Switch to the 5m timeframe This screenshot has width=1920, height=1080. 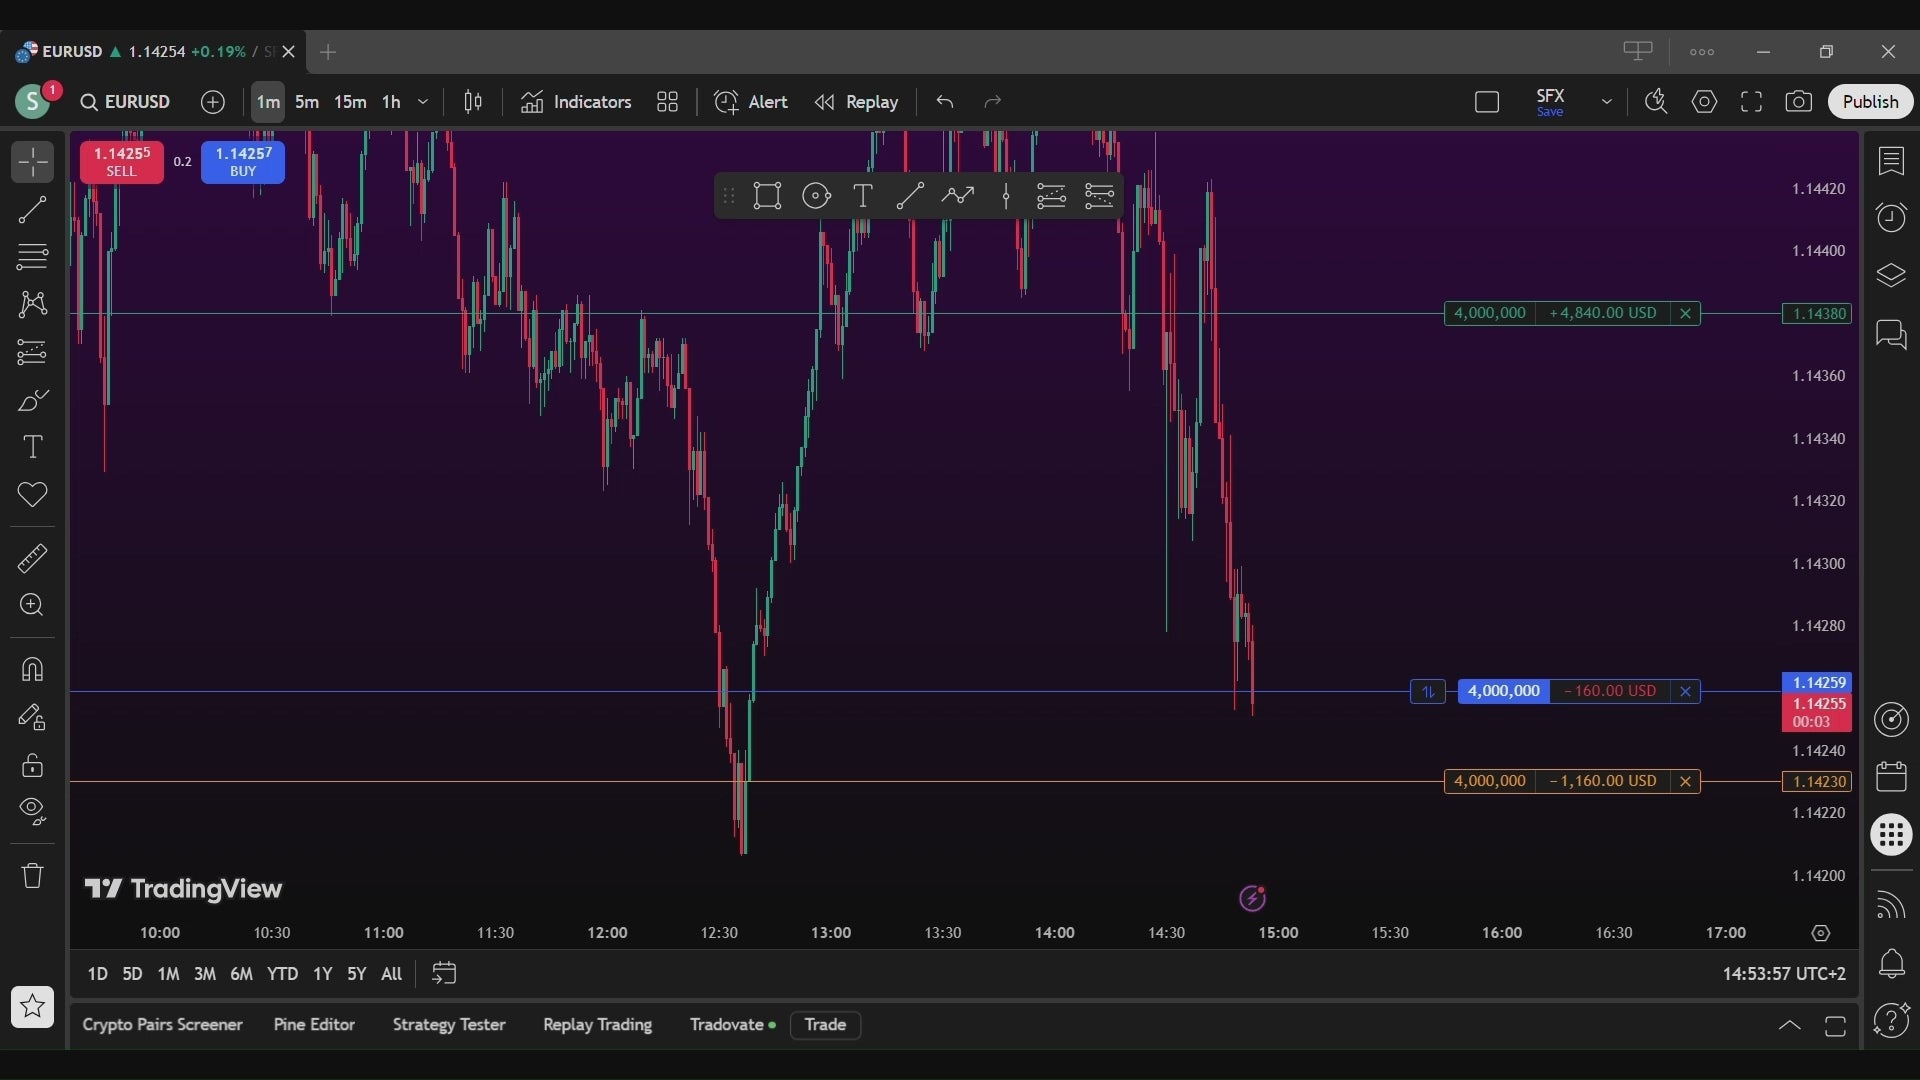click(x=307, y=102)
